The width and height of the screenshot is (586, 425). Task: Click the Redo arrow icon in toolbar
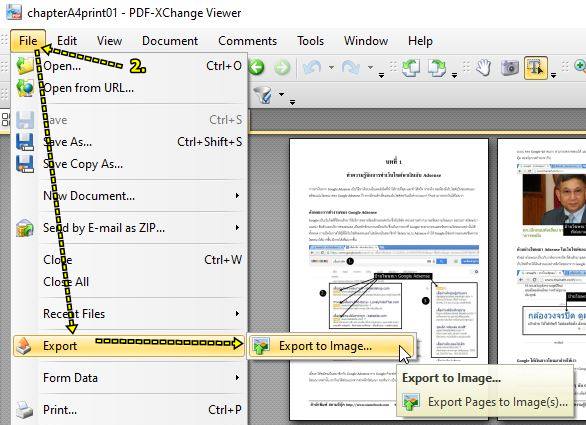(x=351, y=68)
